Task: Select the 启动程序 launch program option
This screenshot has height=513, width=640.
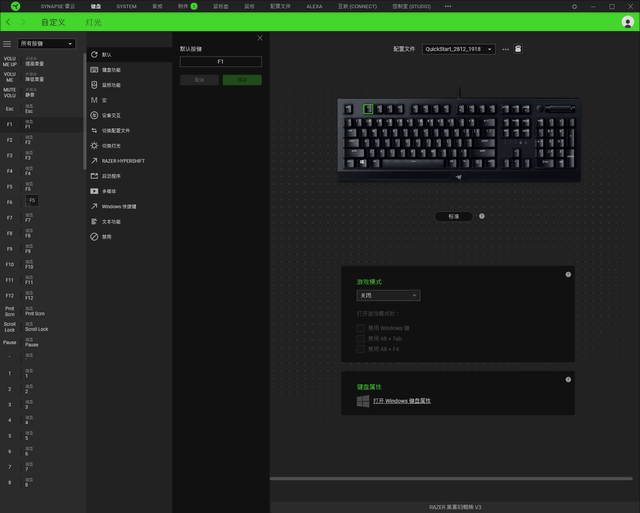Action: point(129,176)
